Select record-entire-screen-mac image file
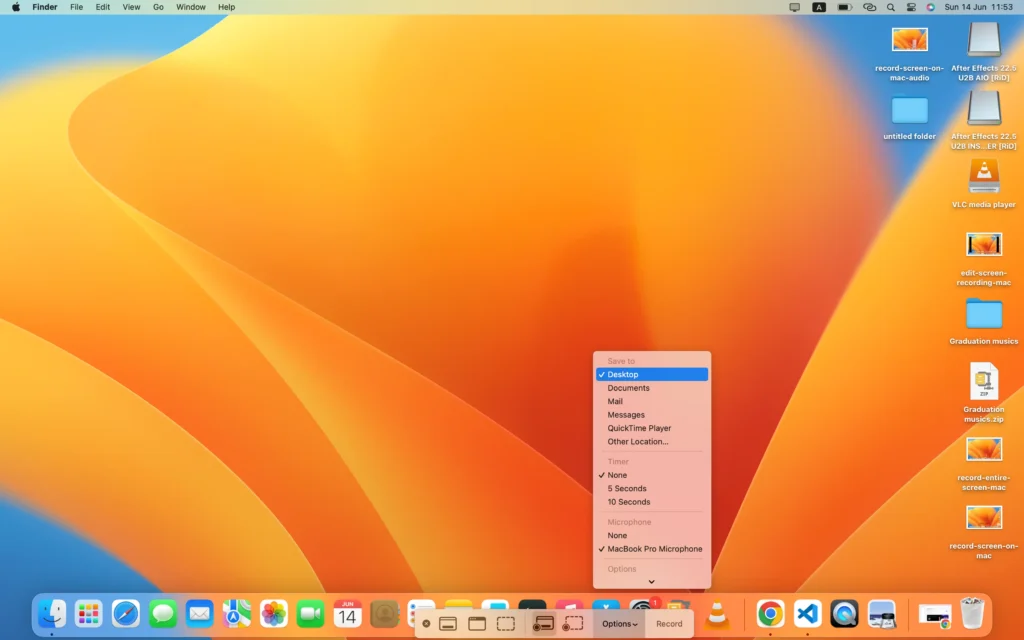The height and width of the screenshot is (640, 1024). coord(984,464)
